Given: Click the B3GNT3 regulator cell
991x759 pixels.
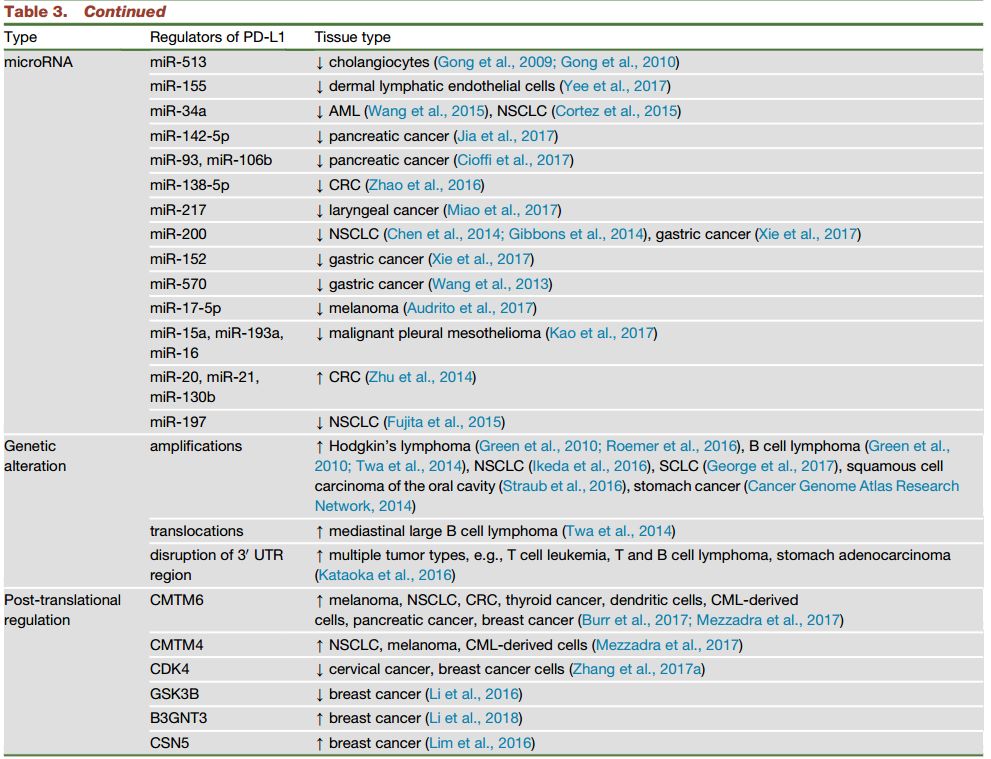Looking at the screenshot, I should coord(179,719).
